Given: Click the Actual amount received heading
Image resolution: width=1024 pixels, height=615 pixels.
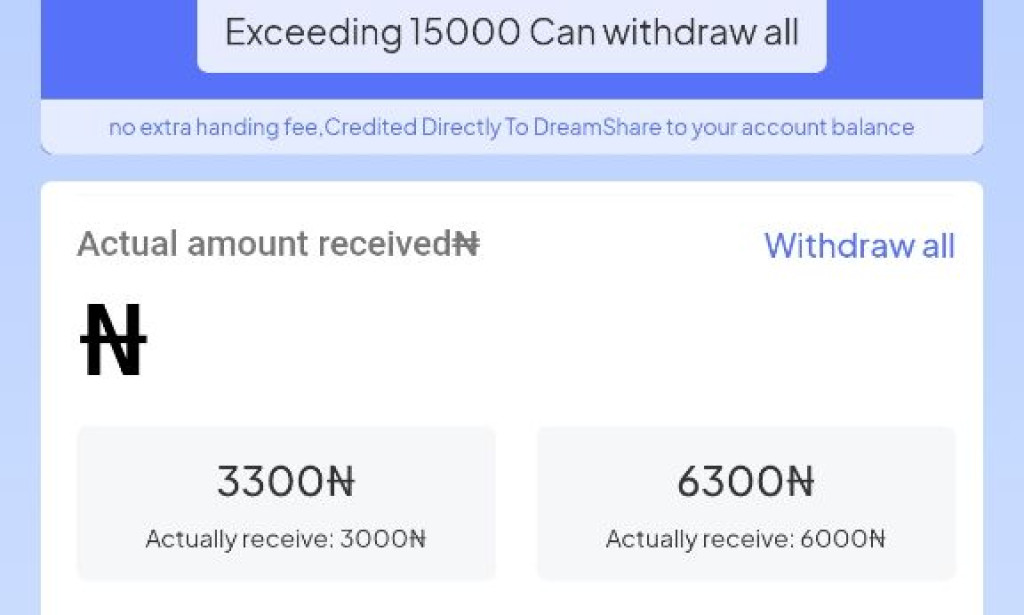Looking at the screenshot, I should 265,244.
